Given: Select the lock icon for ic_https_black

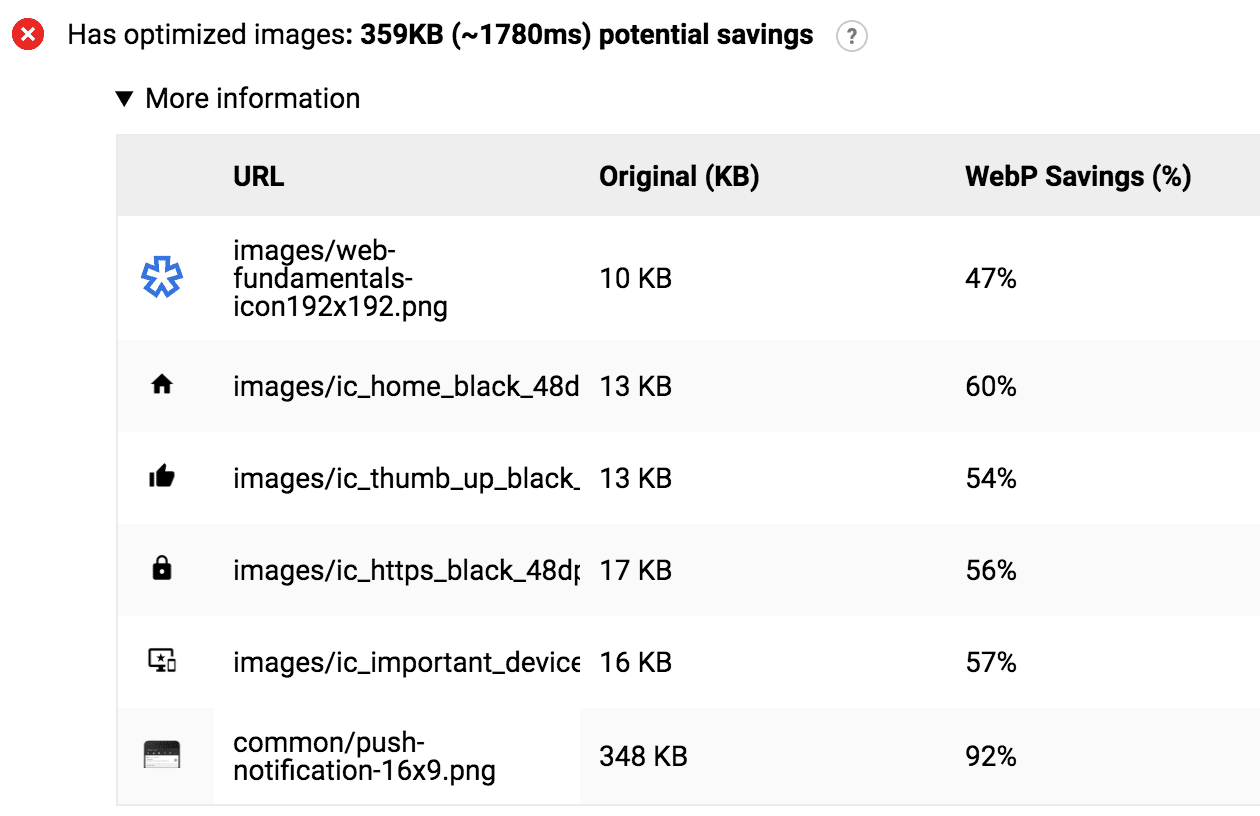Looking at the screenshot, I should 163,570.
